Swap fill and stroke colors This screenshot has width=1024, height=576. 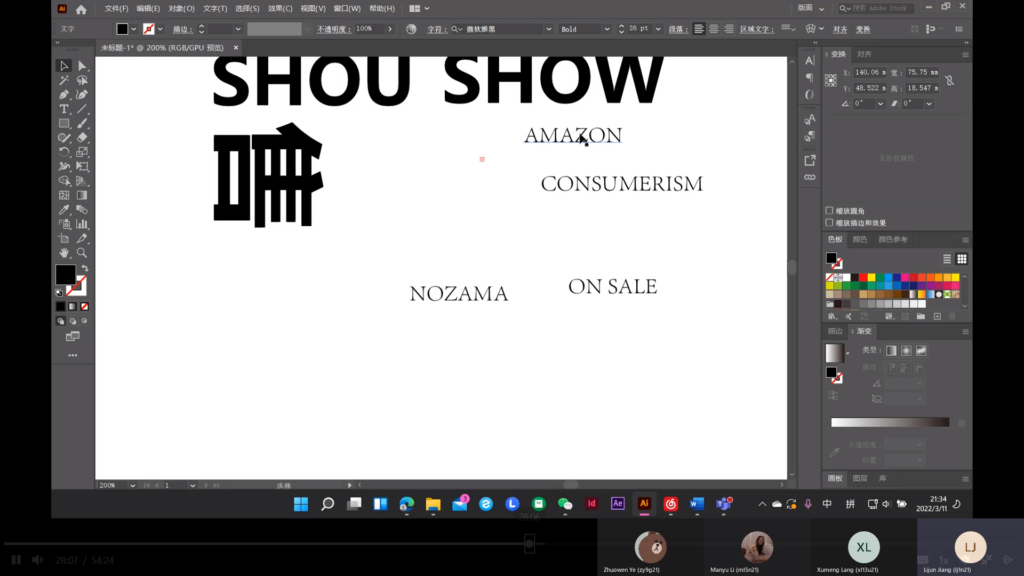pos(85,268)
